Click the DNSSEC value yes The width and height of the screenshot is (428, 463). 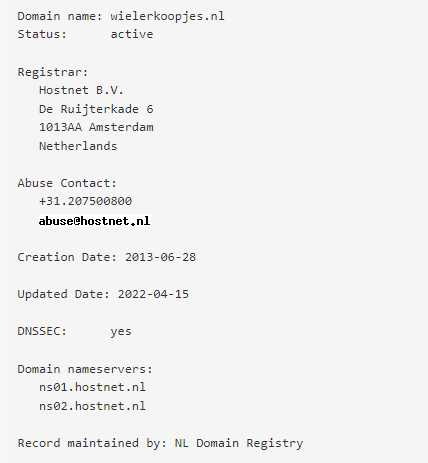(x=121, y=332)
